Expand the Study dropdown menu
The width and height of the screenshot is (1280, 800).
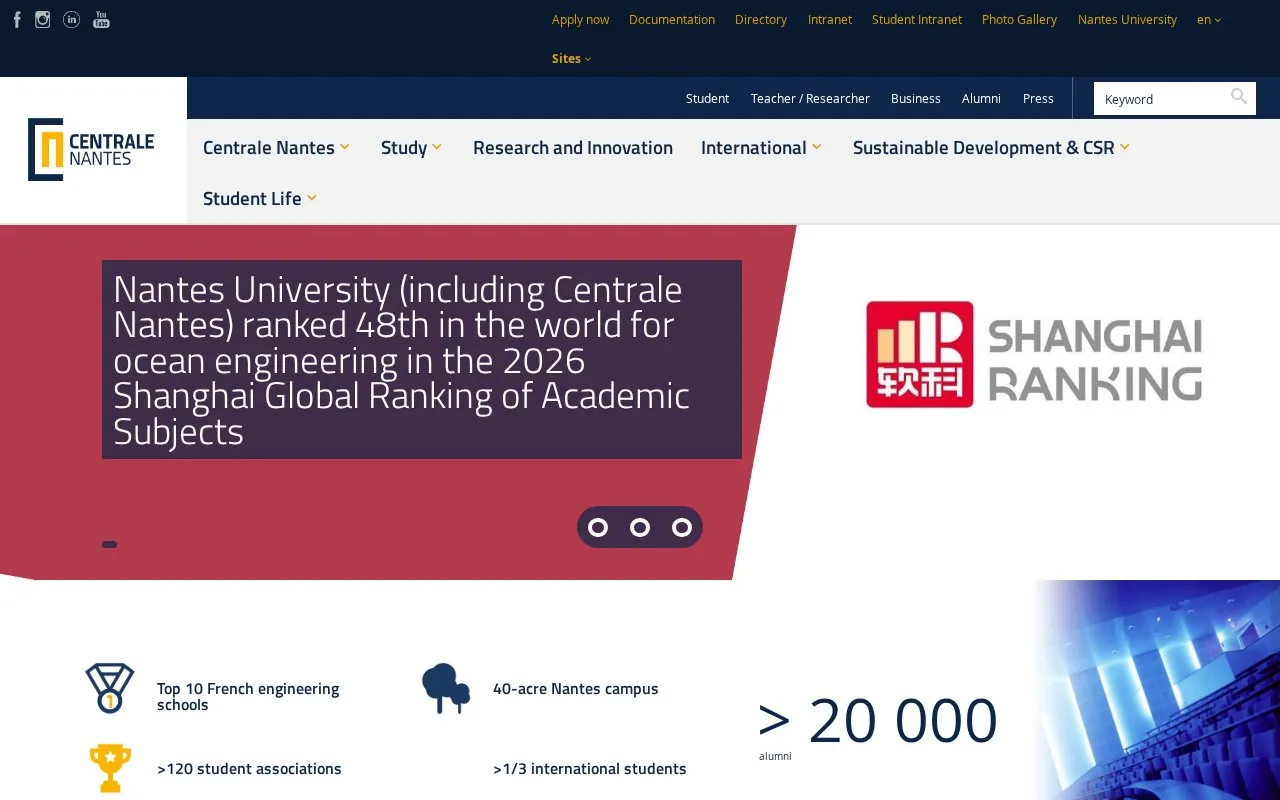pyautogui.click(x=411, y=148)
